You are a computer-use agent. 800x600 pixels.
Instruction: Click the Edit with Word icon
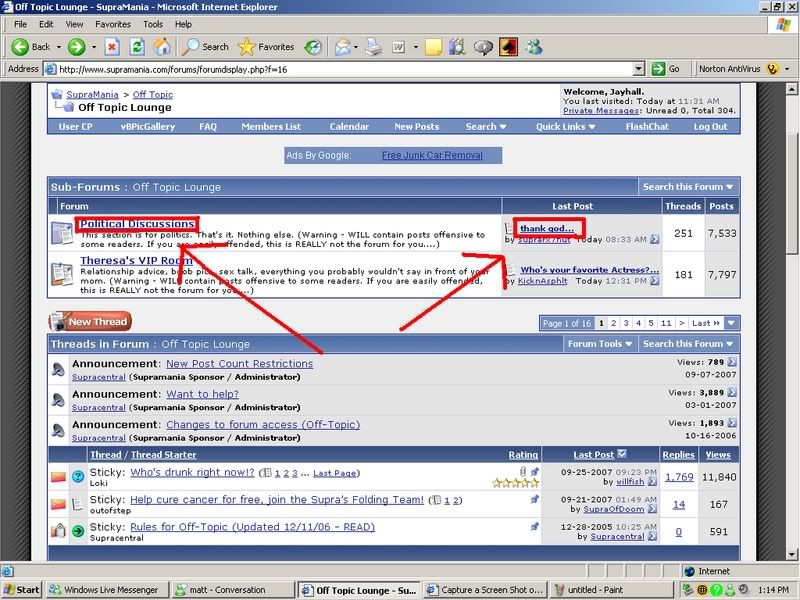(x=398, y=47)
